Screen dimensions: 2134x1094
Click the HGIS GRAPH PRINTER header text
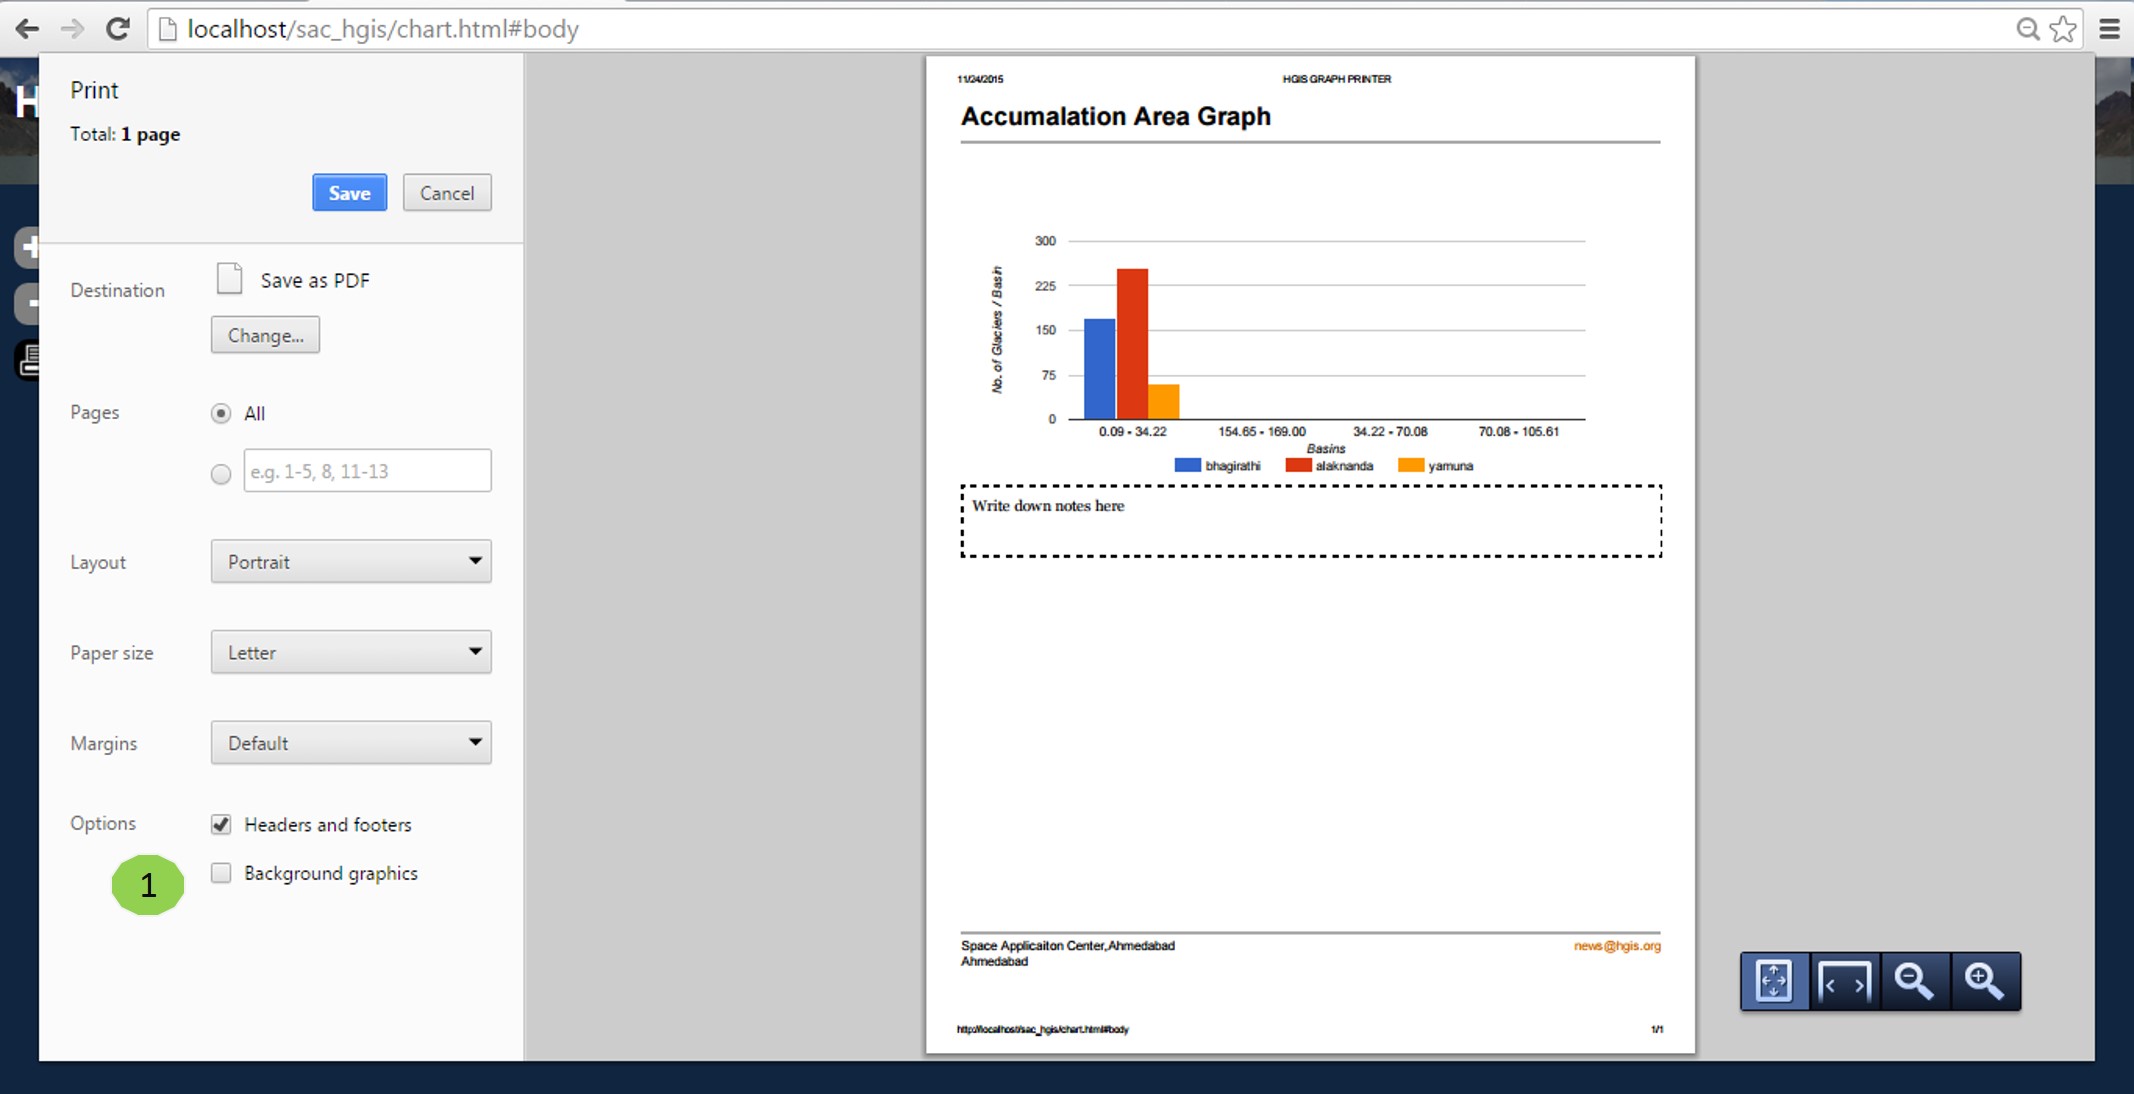click(1336, 79)
